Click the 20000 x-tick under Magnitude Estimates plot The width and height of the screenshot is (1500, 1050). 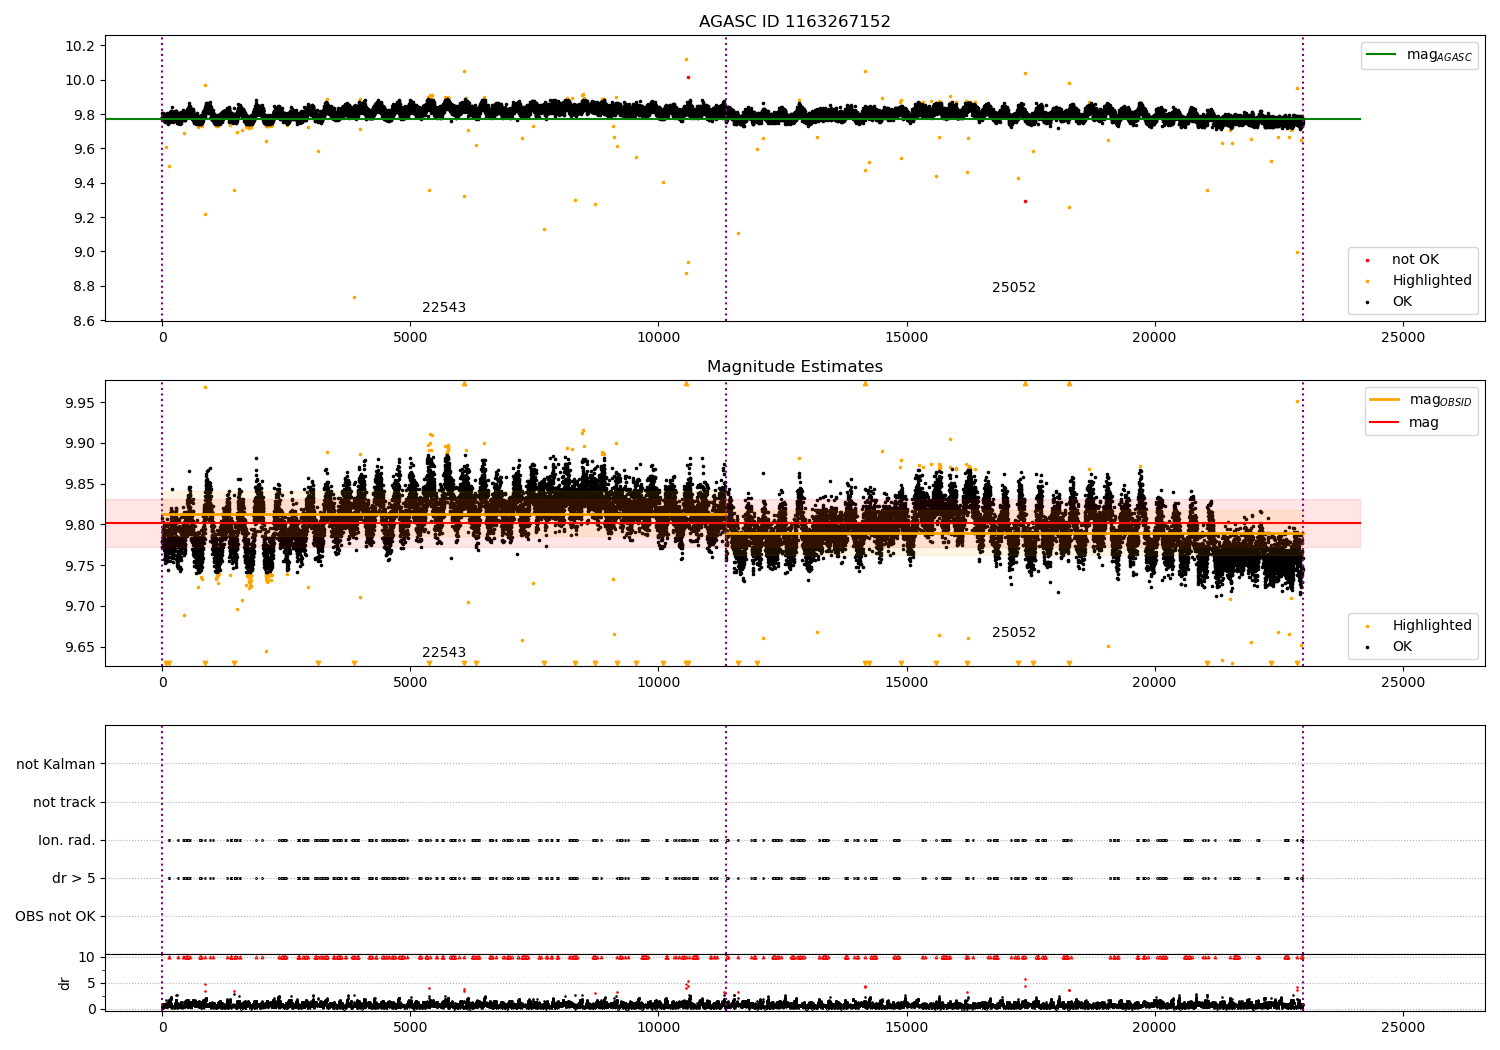(1155, 683)
